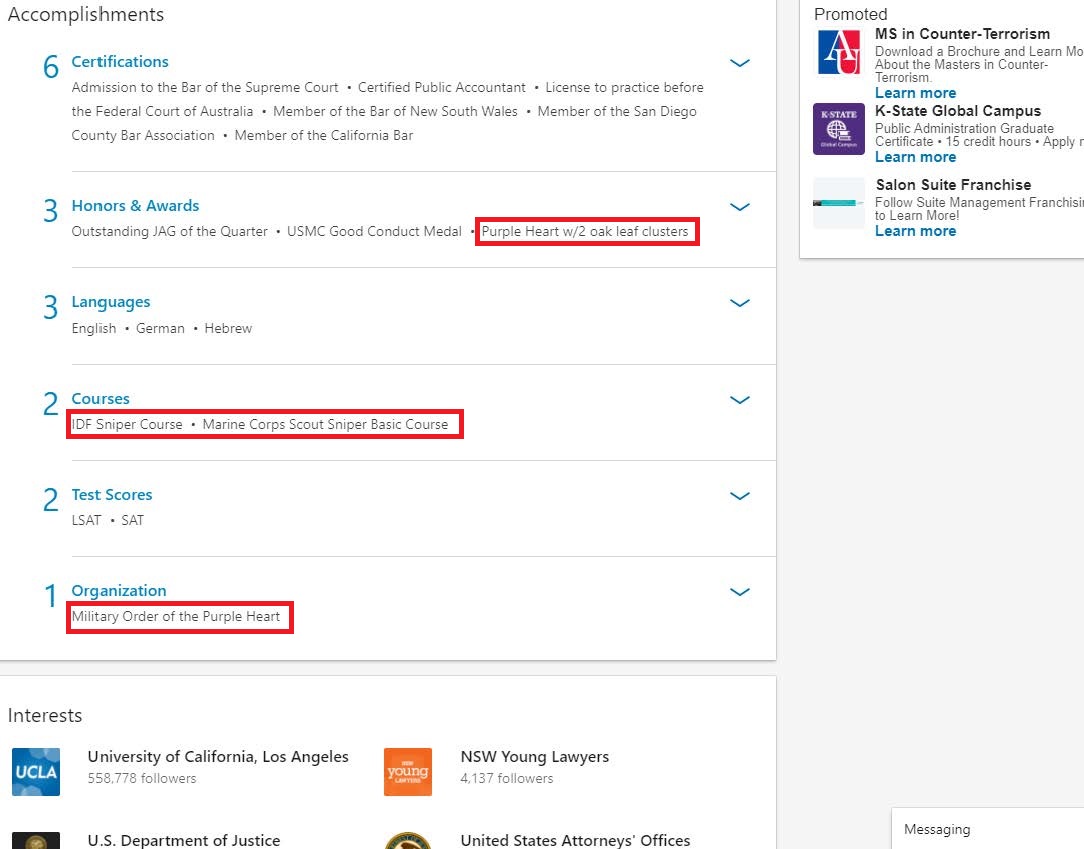The image size is (1084, 849).
Task: Expand the Courses section chevron
Action: (740, 400)
